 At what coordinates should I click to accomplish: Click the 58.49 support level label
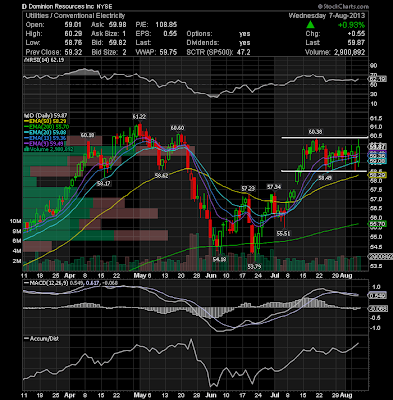[x=325, y=178]
